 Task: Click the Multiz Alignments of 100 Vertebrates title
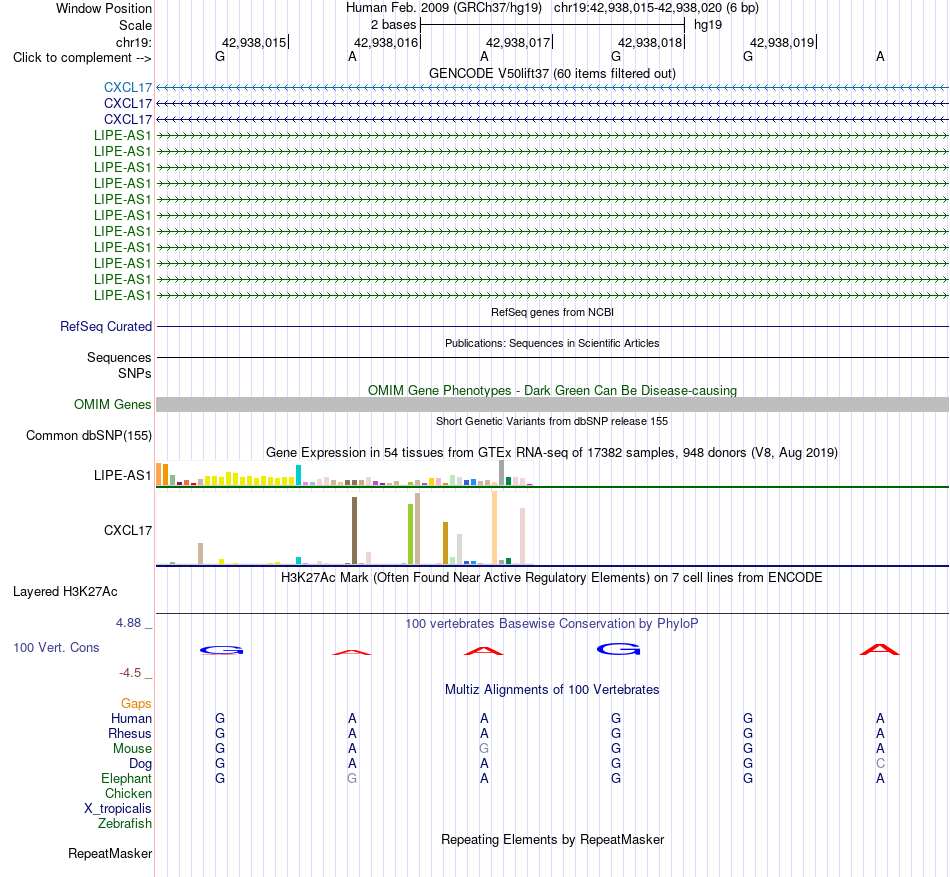[552, 689]
